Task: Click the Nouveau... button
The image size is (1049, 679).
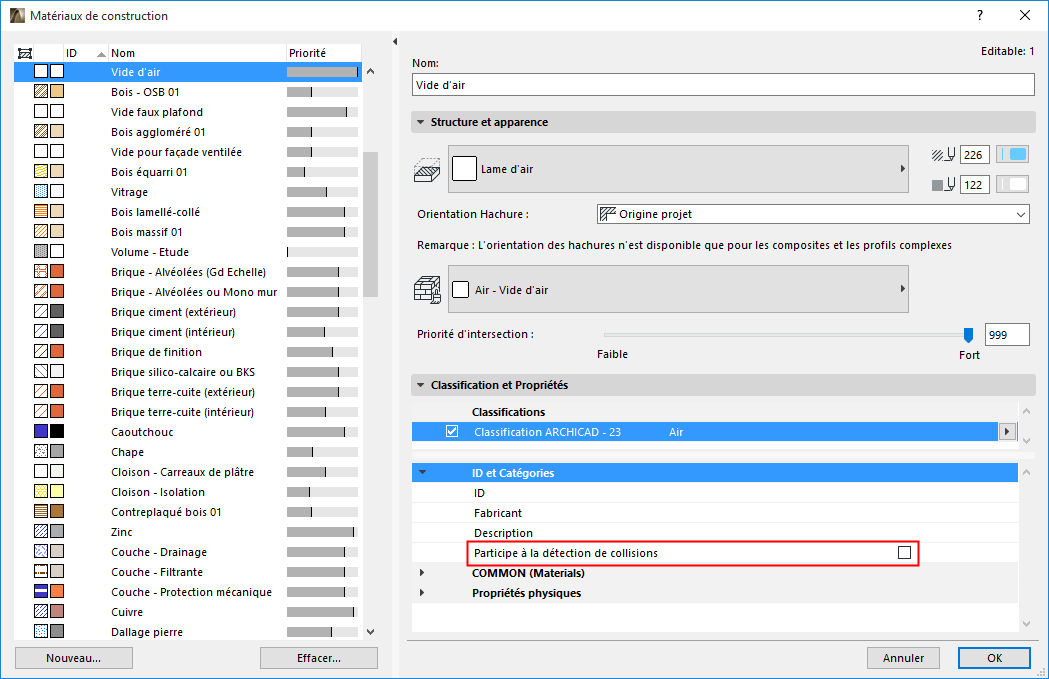Action: 73,657
